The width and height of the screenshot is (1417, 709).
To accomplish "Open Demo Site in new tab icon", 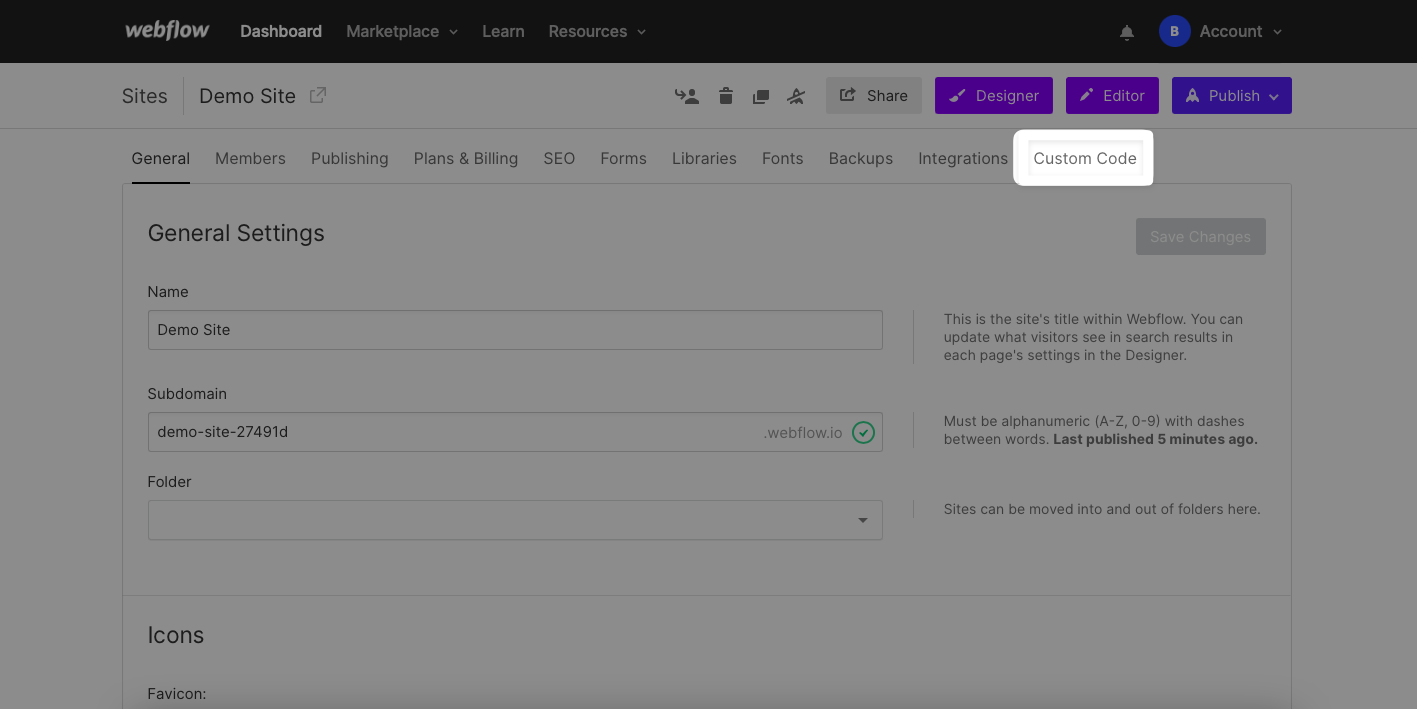I will click(x=318, y=95).
